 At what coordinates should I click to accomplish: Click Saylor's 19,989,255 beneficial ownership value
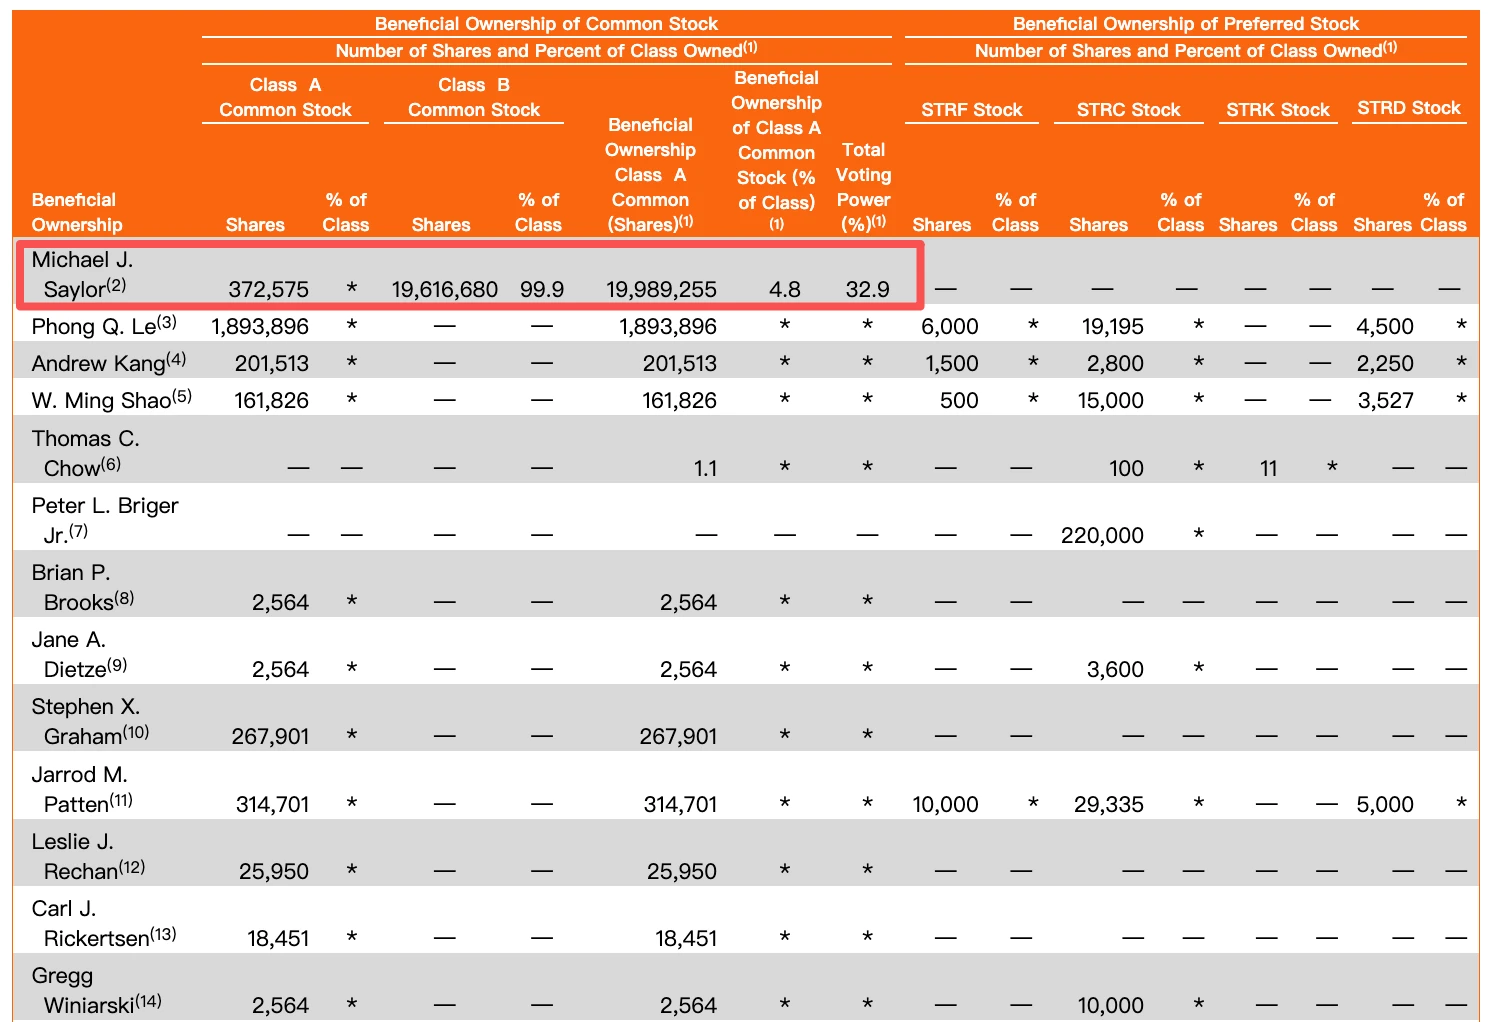coord(661,289)
